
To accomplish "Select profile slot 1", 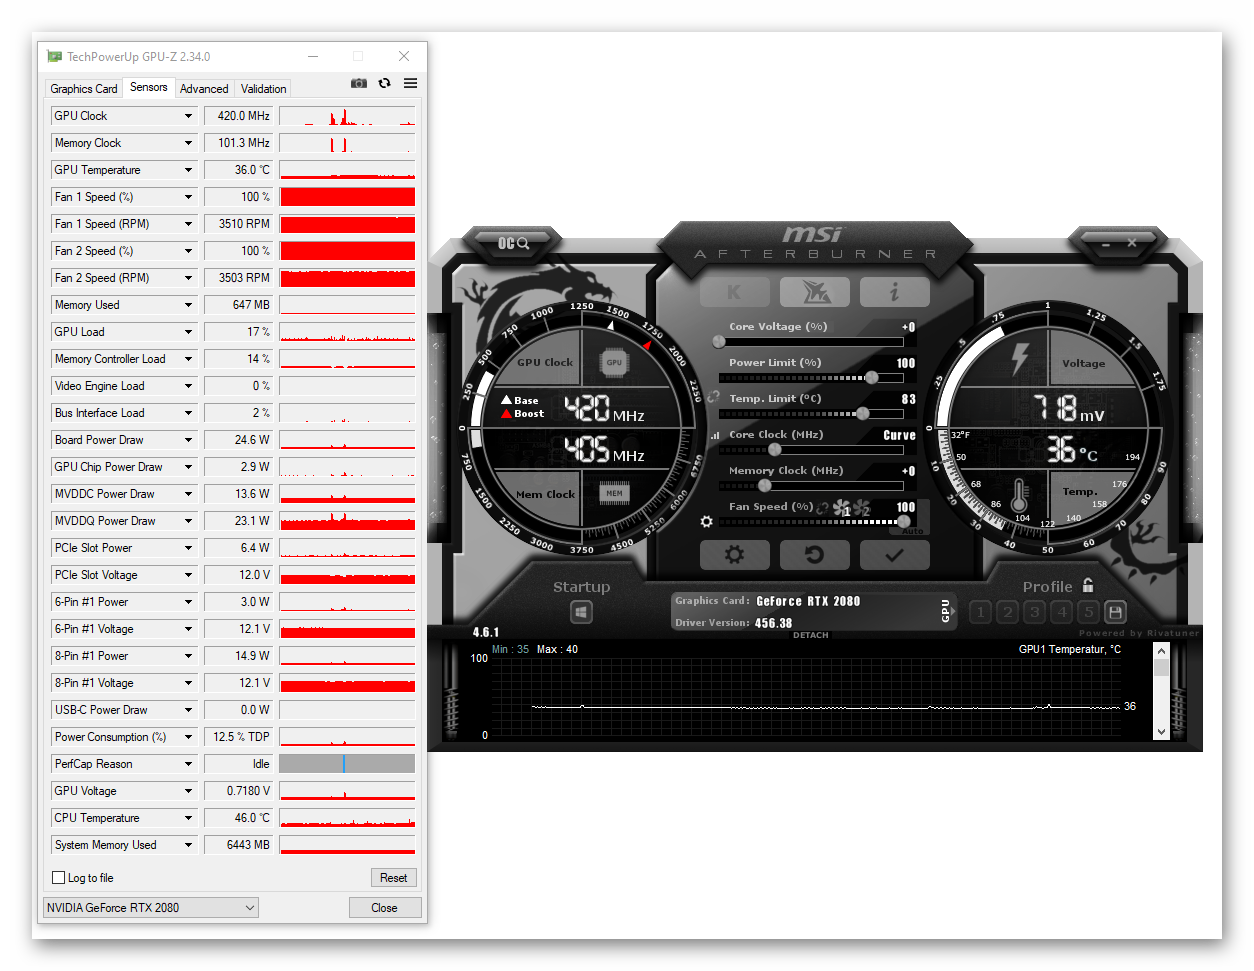I will [980, 611].
